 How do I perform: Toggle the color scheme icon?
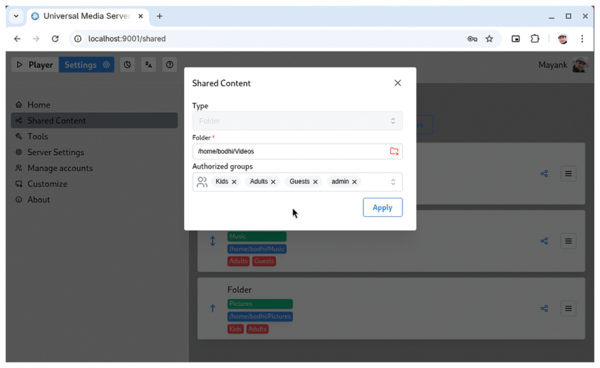coord(127,65)
